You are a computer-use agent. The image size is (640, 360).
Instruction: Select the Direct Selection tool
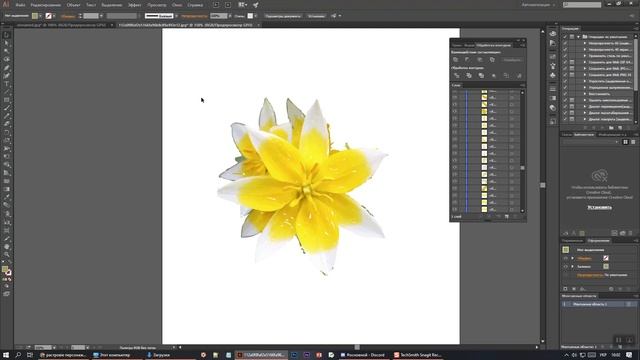7,43
